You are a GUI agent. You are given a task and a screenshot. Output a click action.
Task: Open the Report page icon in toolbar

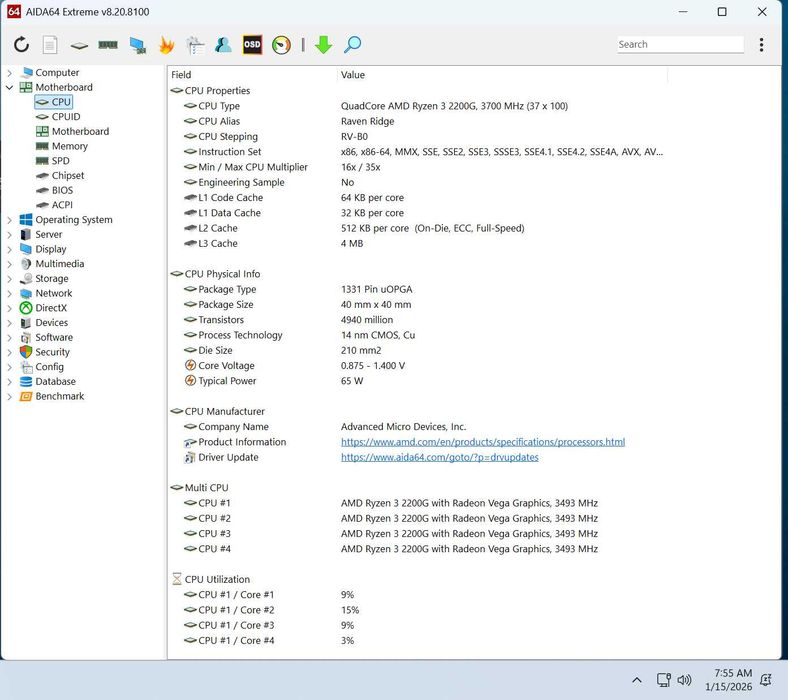click(50, 45)
